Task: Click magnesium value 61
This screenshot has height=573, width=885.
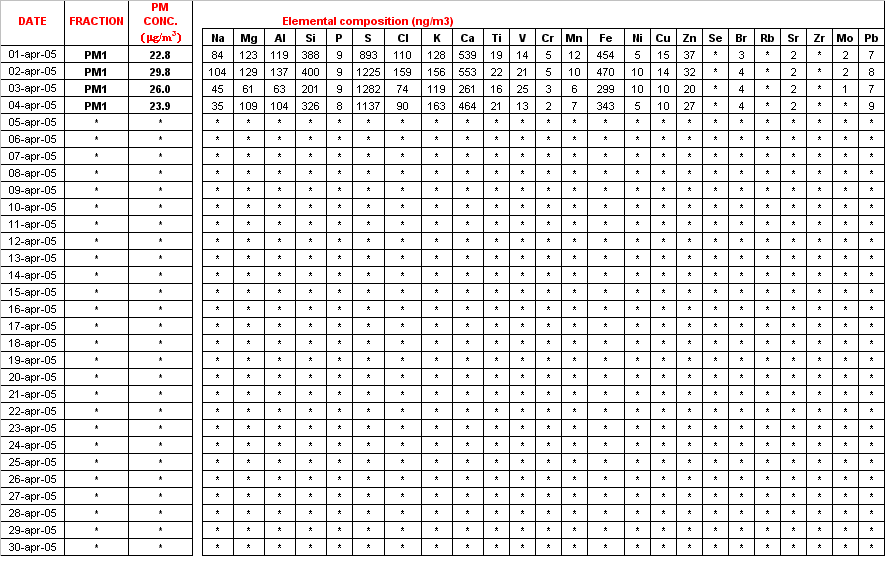Action: (x=248, y=89)
